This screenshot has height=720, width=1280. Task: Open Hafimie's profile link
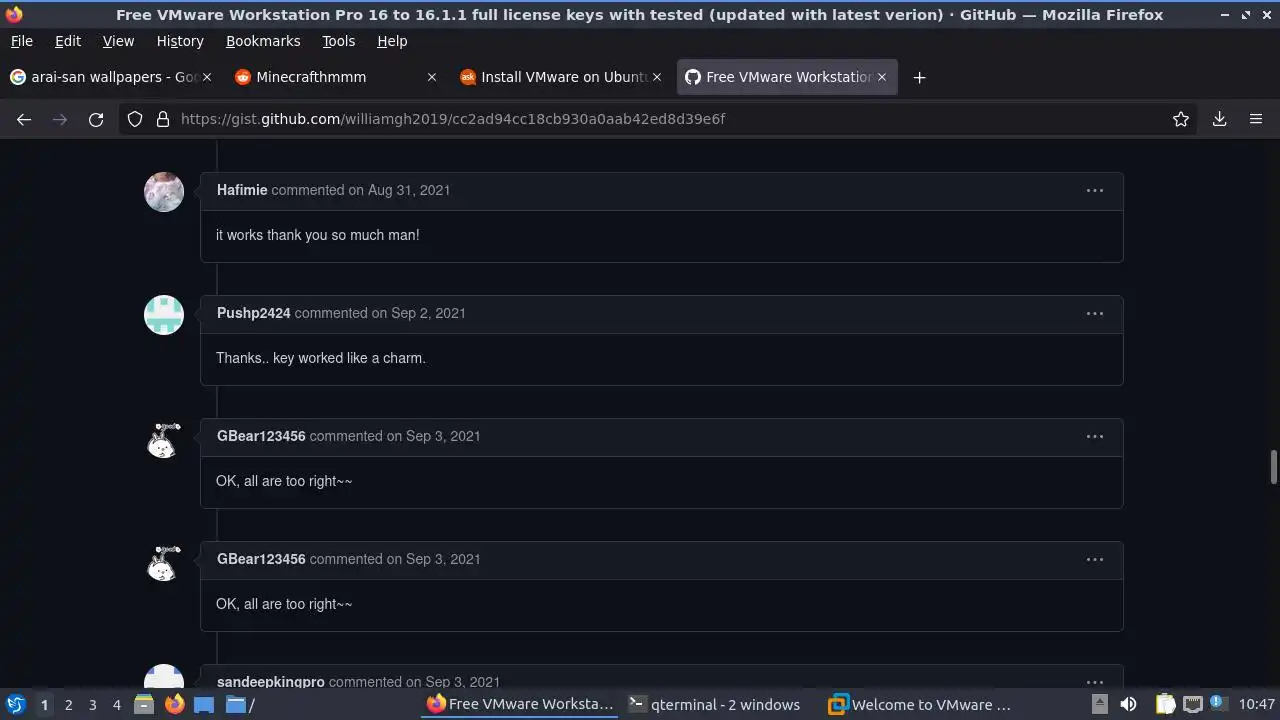(242, 190)
